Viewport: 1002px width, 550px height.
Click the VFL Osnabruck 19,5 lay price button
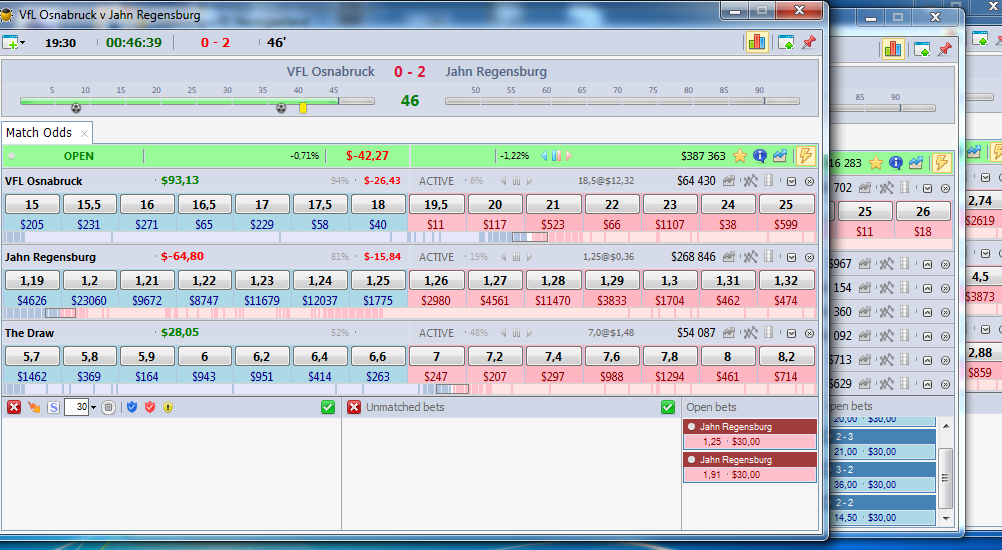[x=436, y=204]
